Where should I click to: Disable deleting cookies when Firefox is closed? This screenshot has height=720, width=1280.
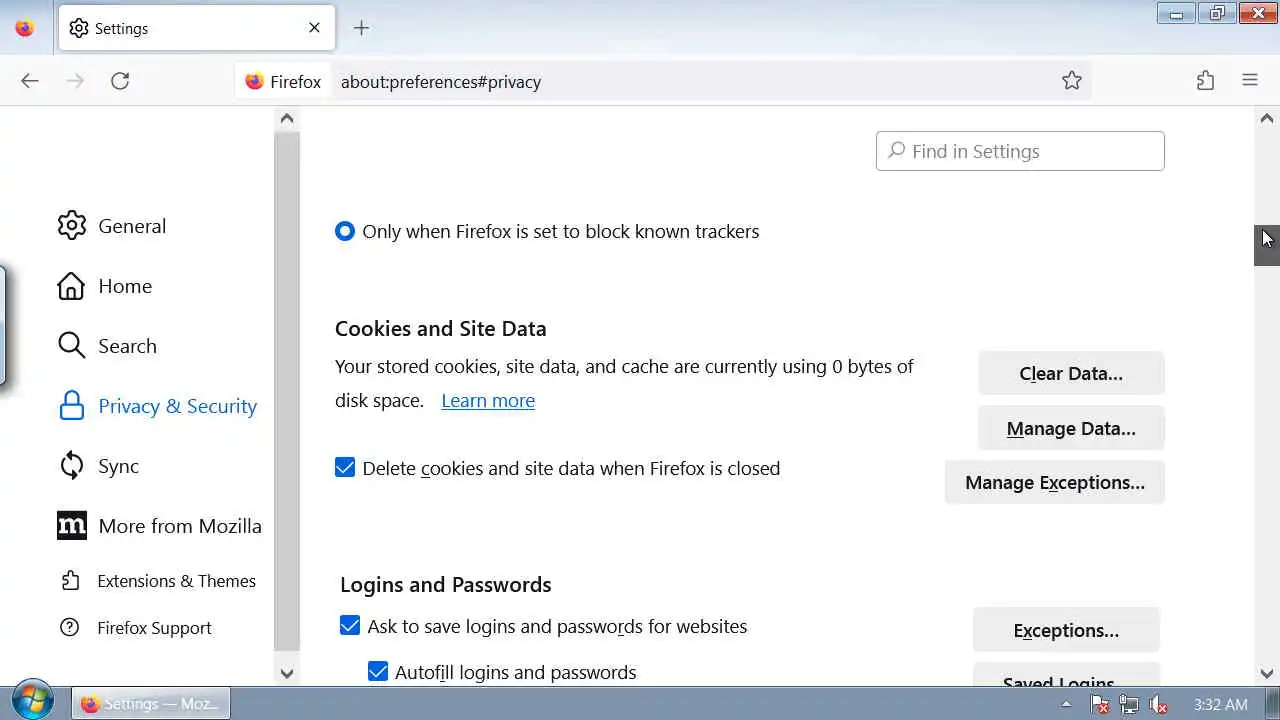click(345, 468)
